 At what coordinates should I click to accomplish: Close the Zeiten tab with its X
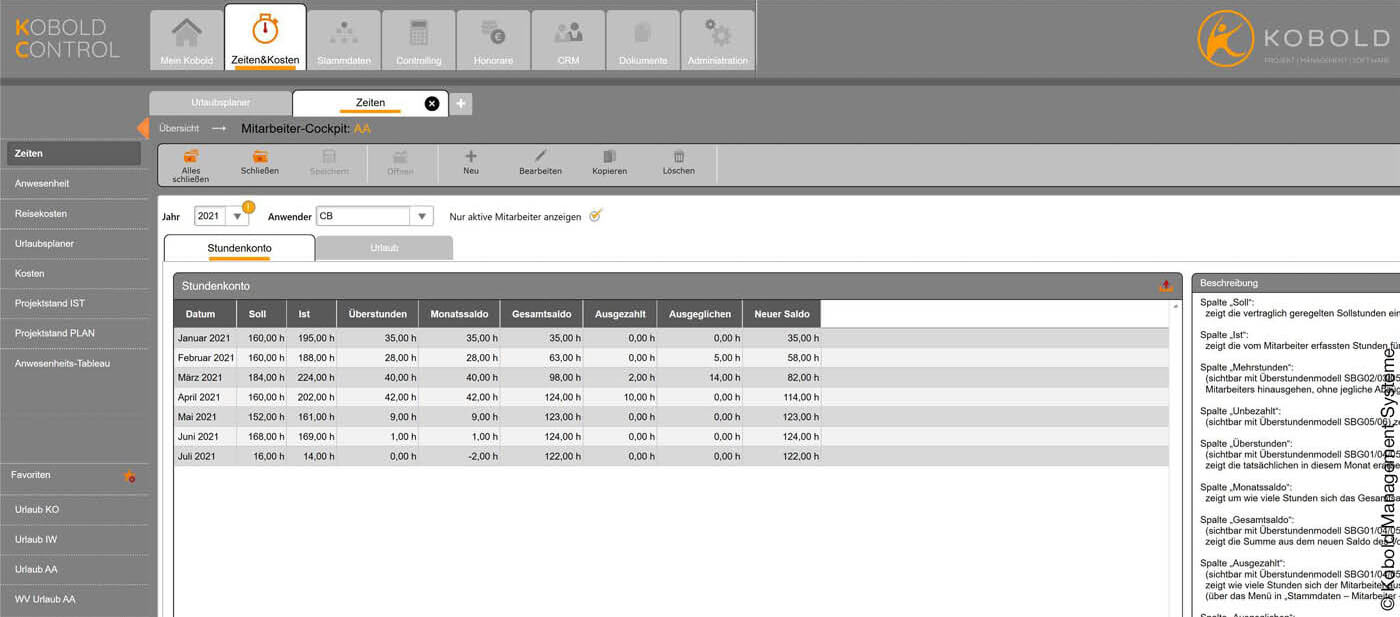point(432,102)
